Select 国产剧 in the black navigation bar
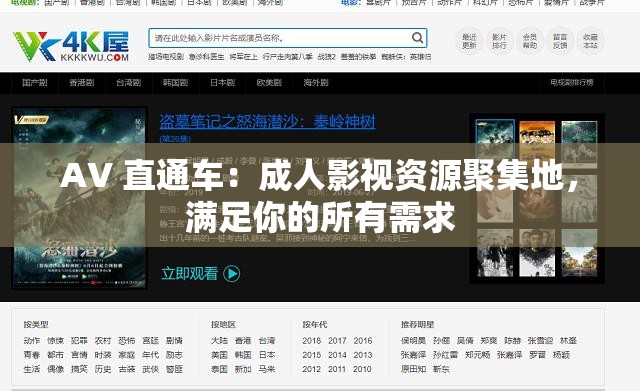 pyautogui.click(x=35, y=83)
